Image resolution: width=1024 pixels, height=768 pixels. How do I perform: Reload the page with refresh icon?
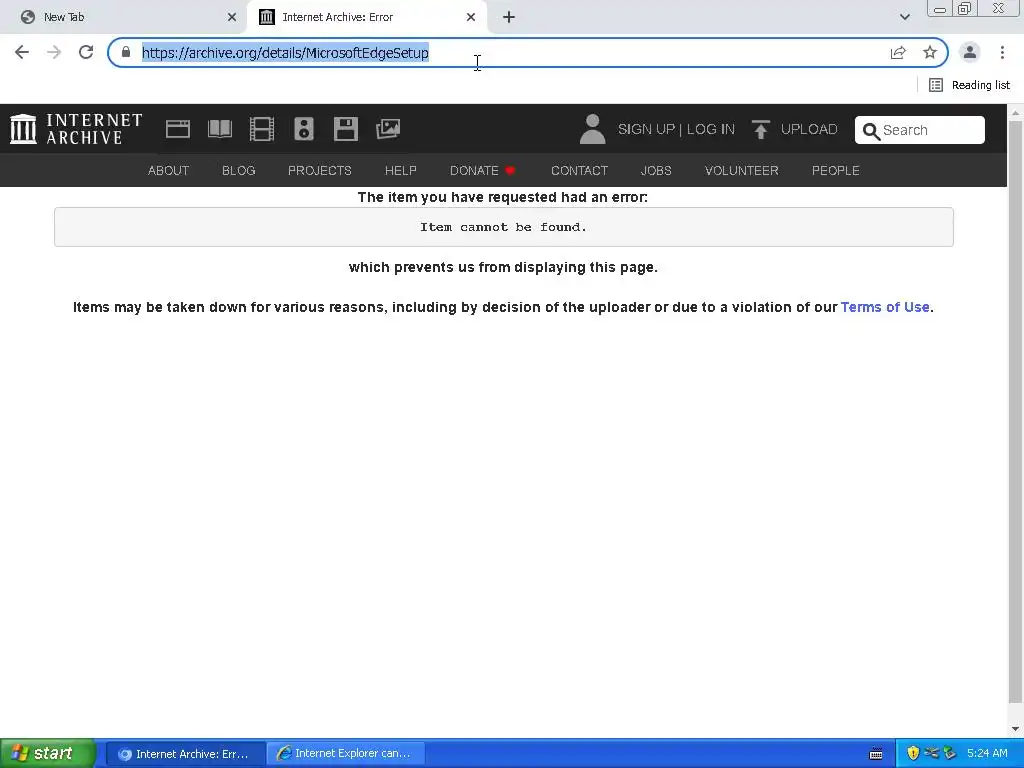click(86, 52)
